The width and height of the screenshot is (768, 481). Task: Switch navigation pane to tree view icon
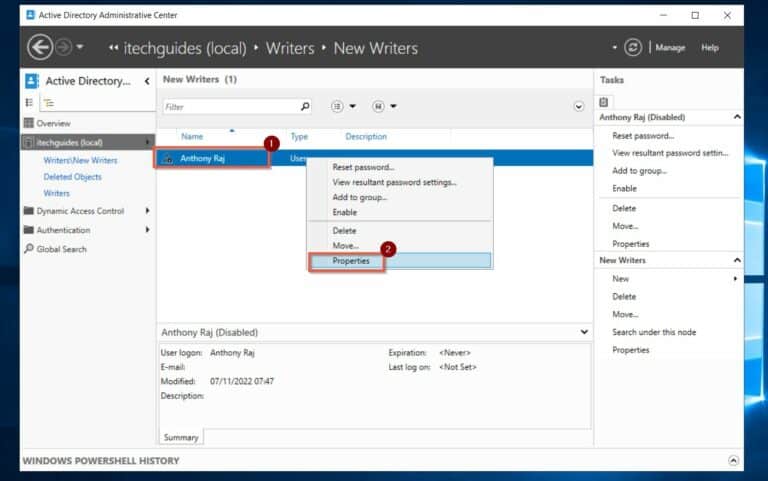click(x=48, y=103)
